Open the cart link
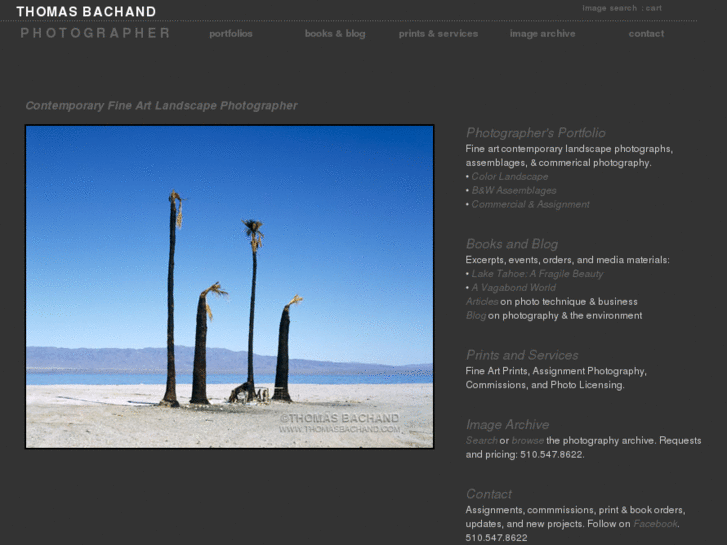This screenshot has height=545, width=727. coord(654,8)
